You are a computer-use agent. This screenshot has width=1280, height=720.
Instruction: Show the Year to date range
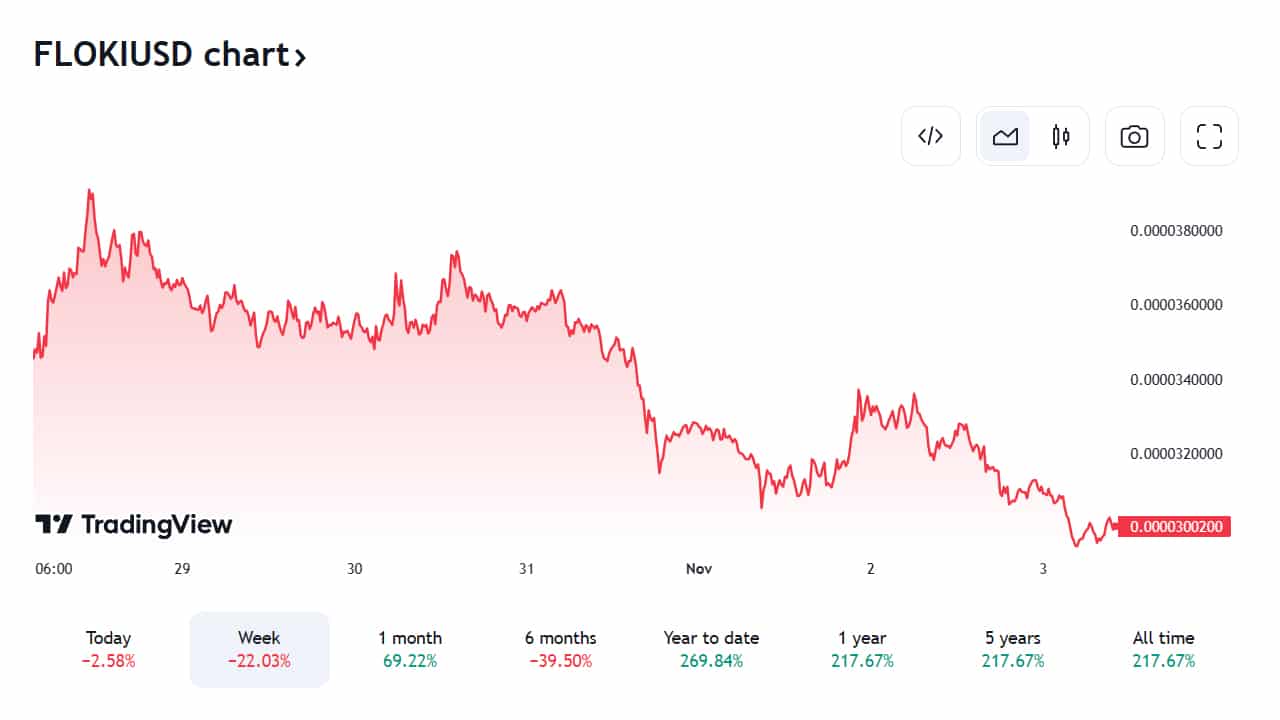click(711, 648)
